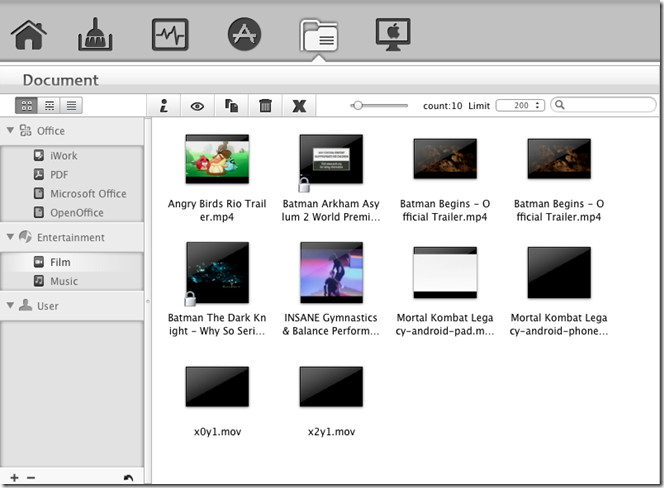The image size is (664, 488).
Task: Open the Home tab icon
Action: coord(29,34)
